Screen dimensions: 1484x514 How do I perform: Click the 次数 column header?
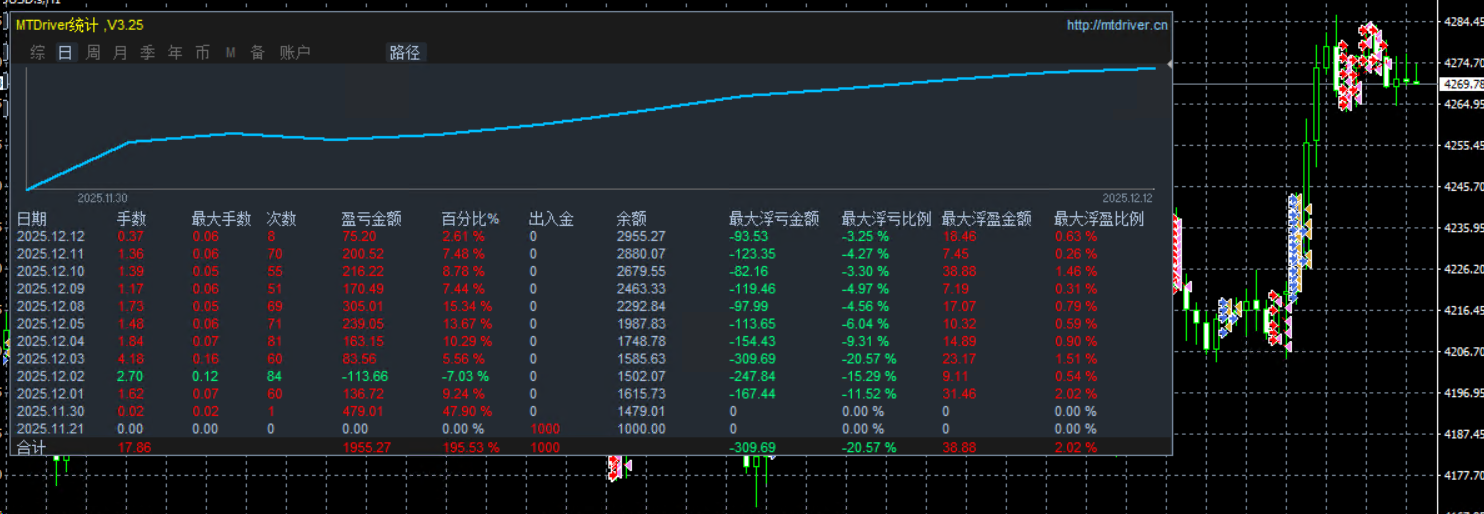(x=282, y=218)
